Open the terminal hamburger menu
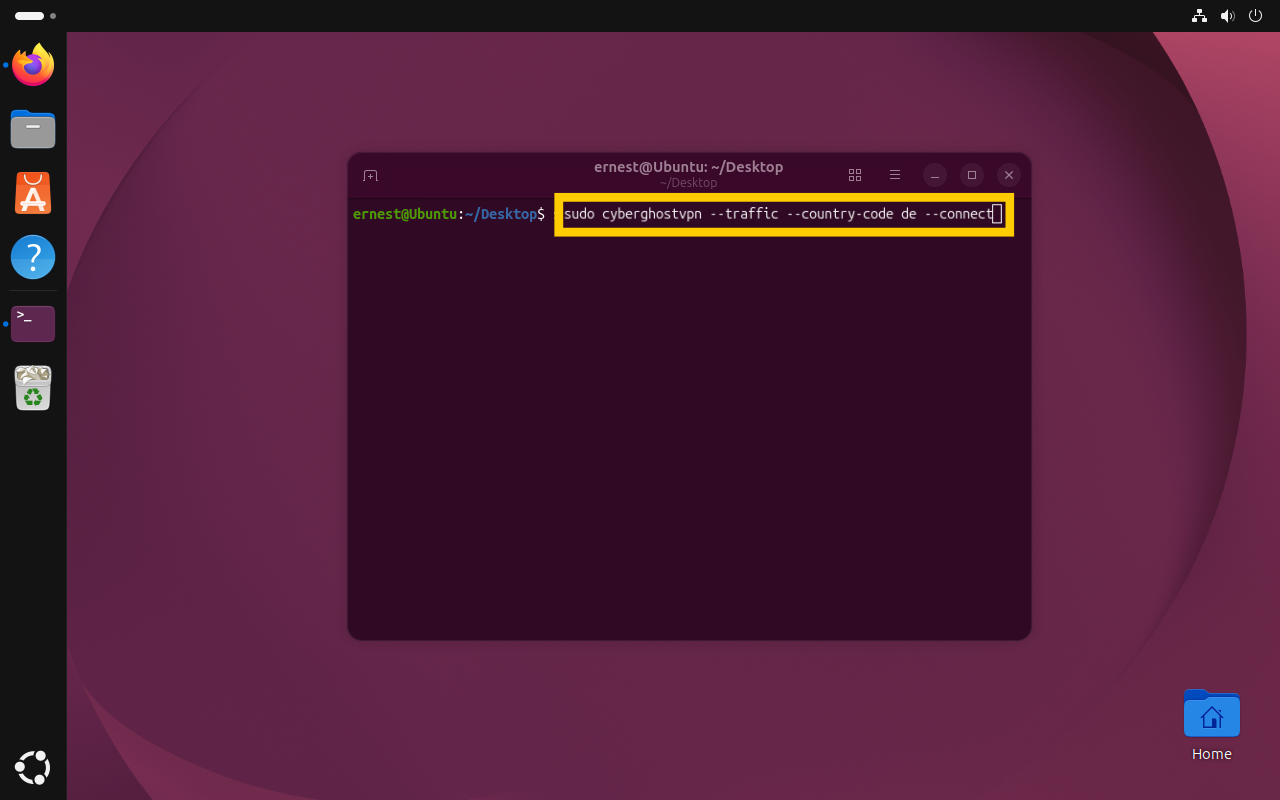 tap(895, 175)
